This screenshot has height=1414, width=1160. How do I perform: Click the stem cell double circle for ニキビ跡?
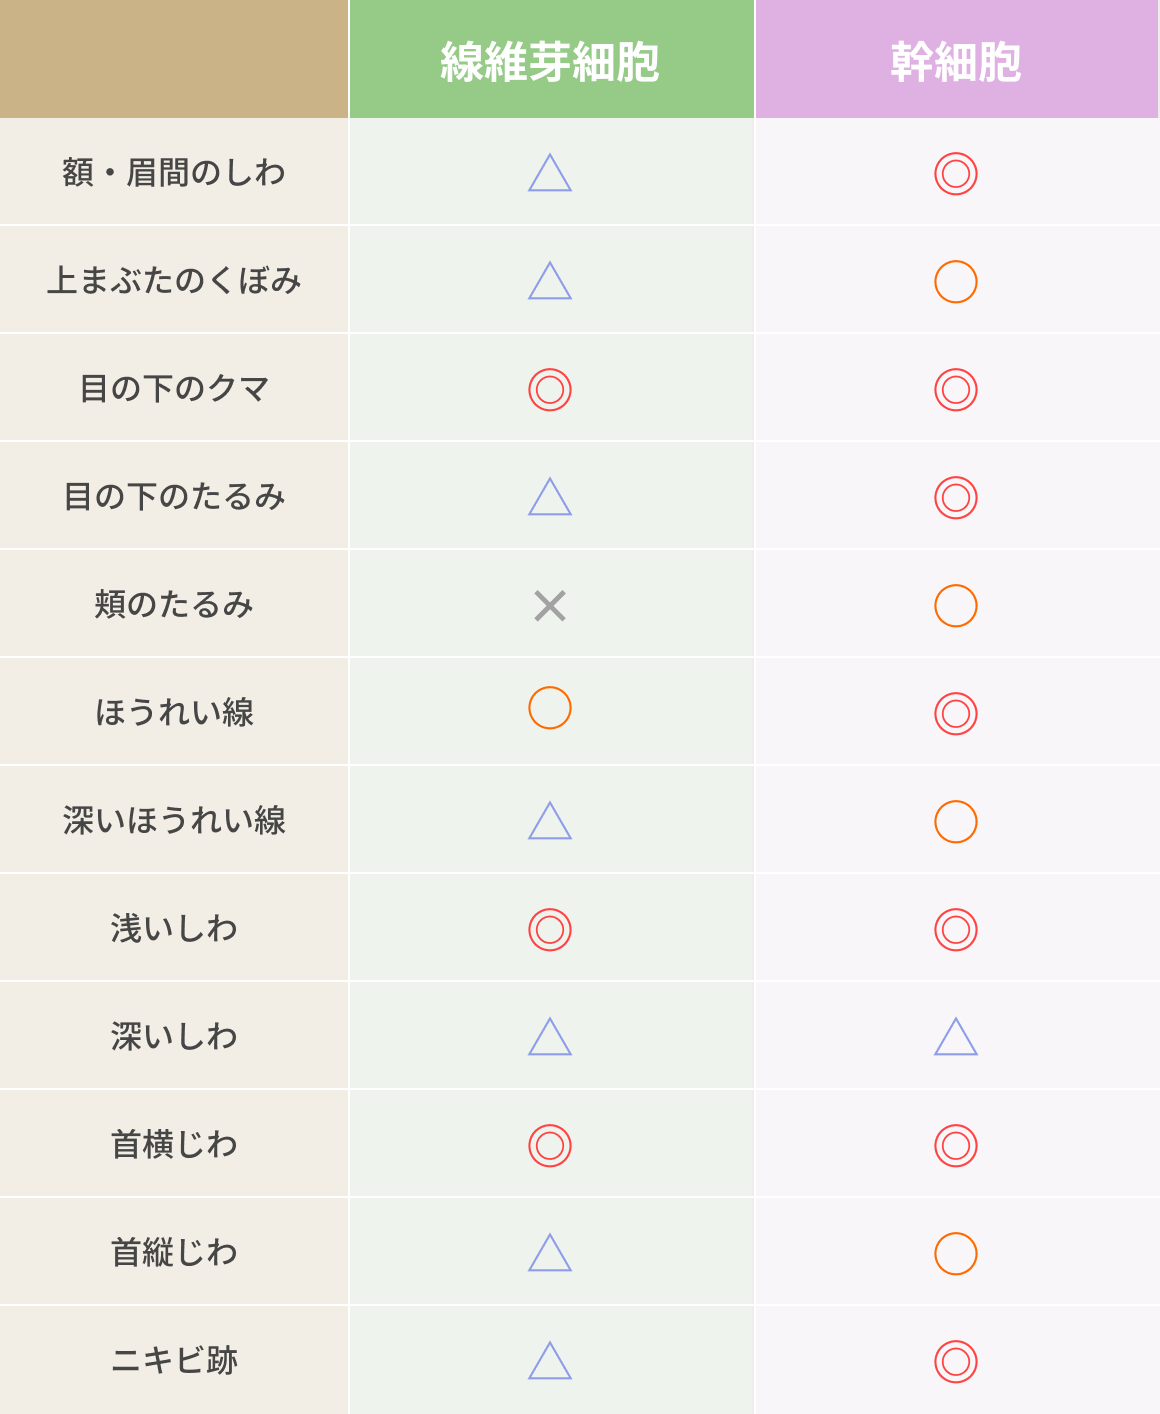click(956, 1362)
